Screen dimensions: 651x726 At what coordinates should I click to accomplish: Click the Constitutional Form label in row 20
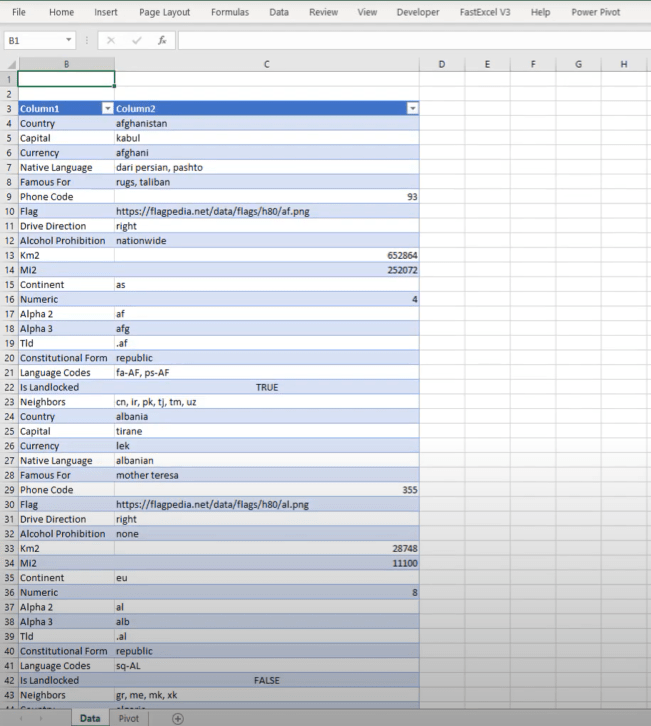coord(63,358)
